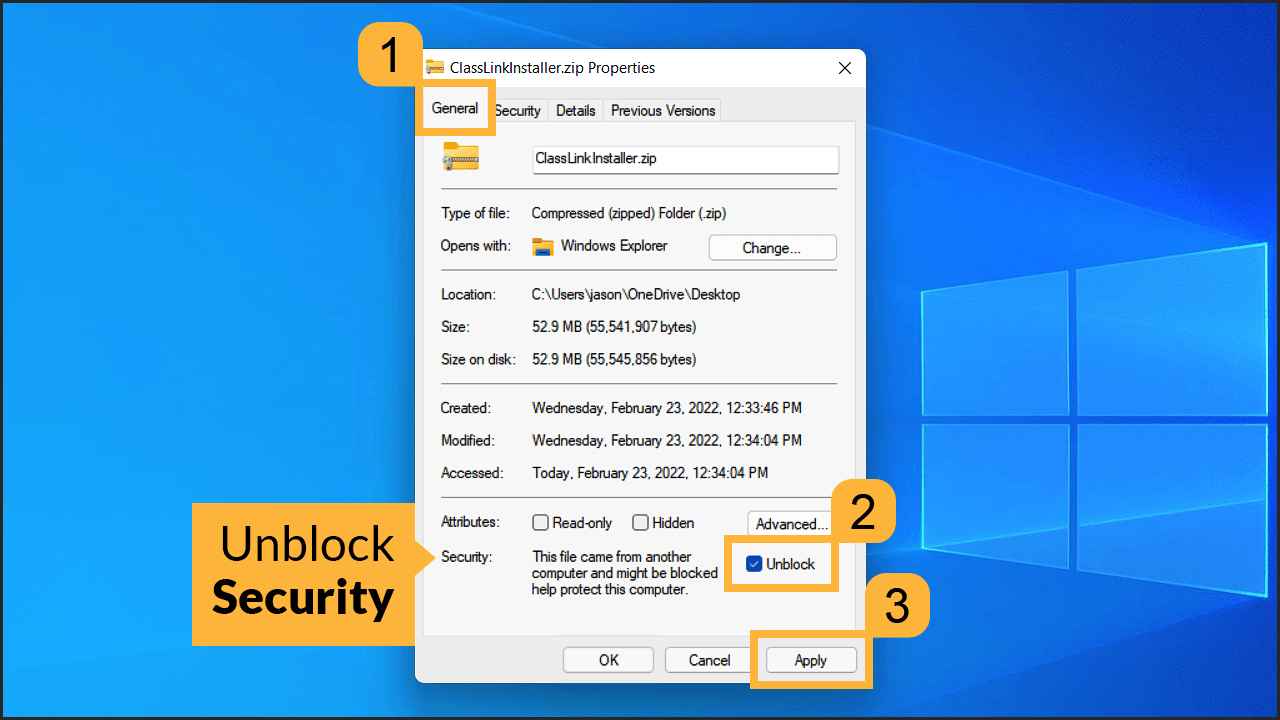Click the Cancel button

tap(710, 660)
